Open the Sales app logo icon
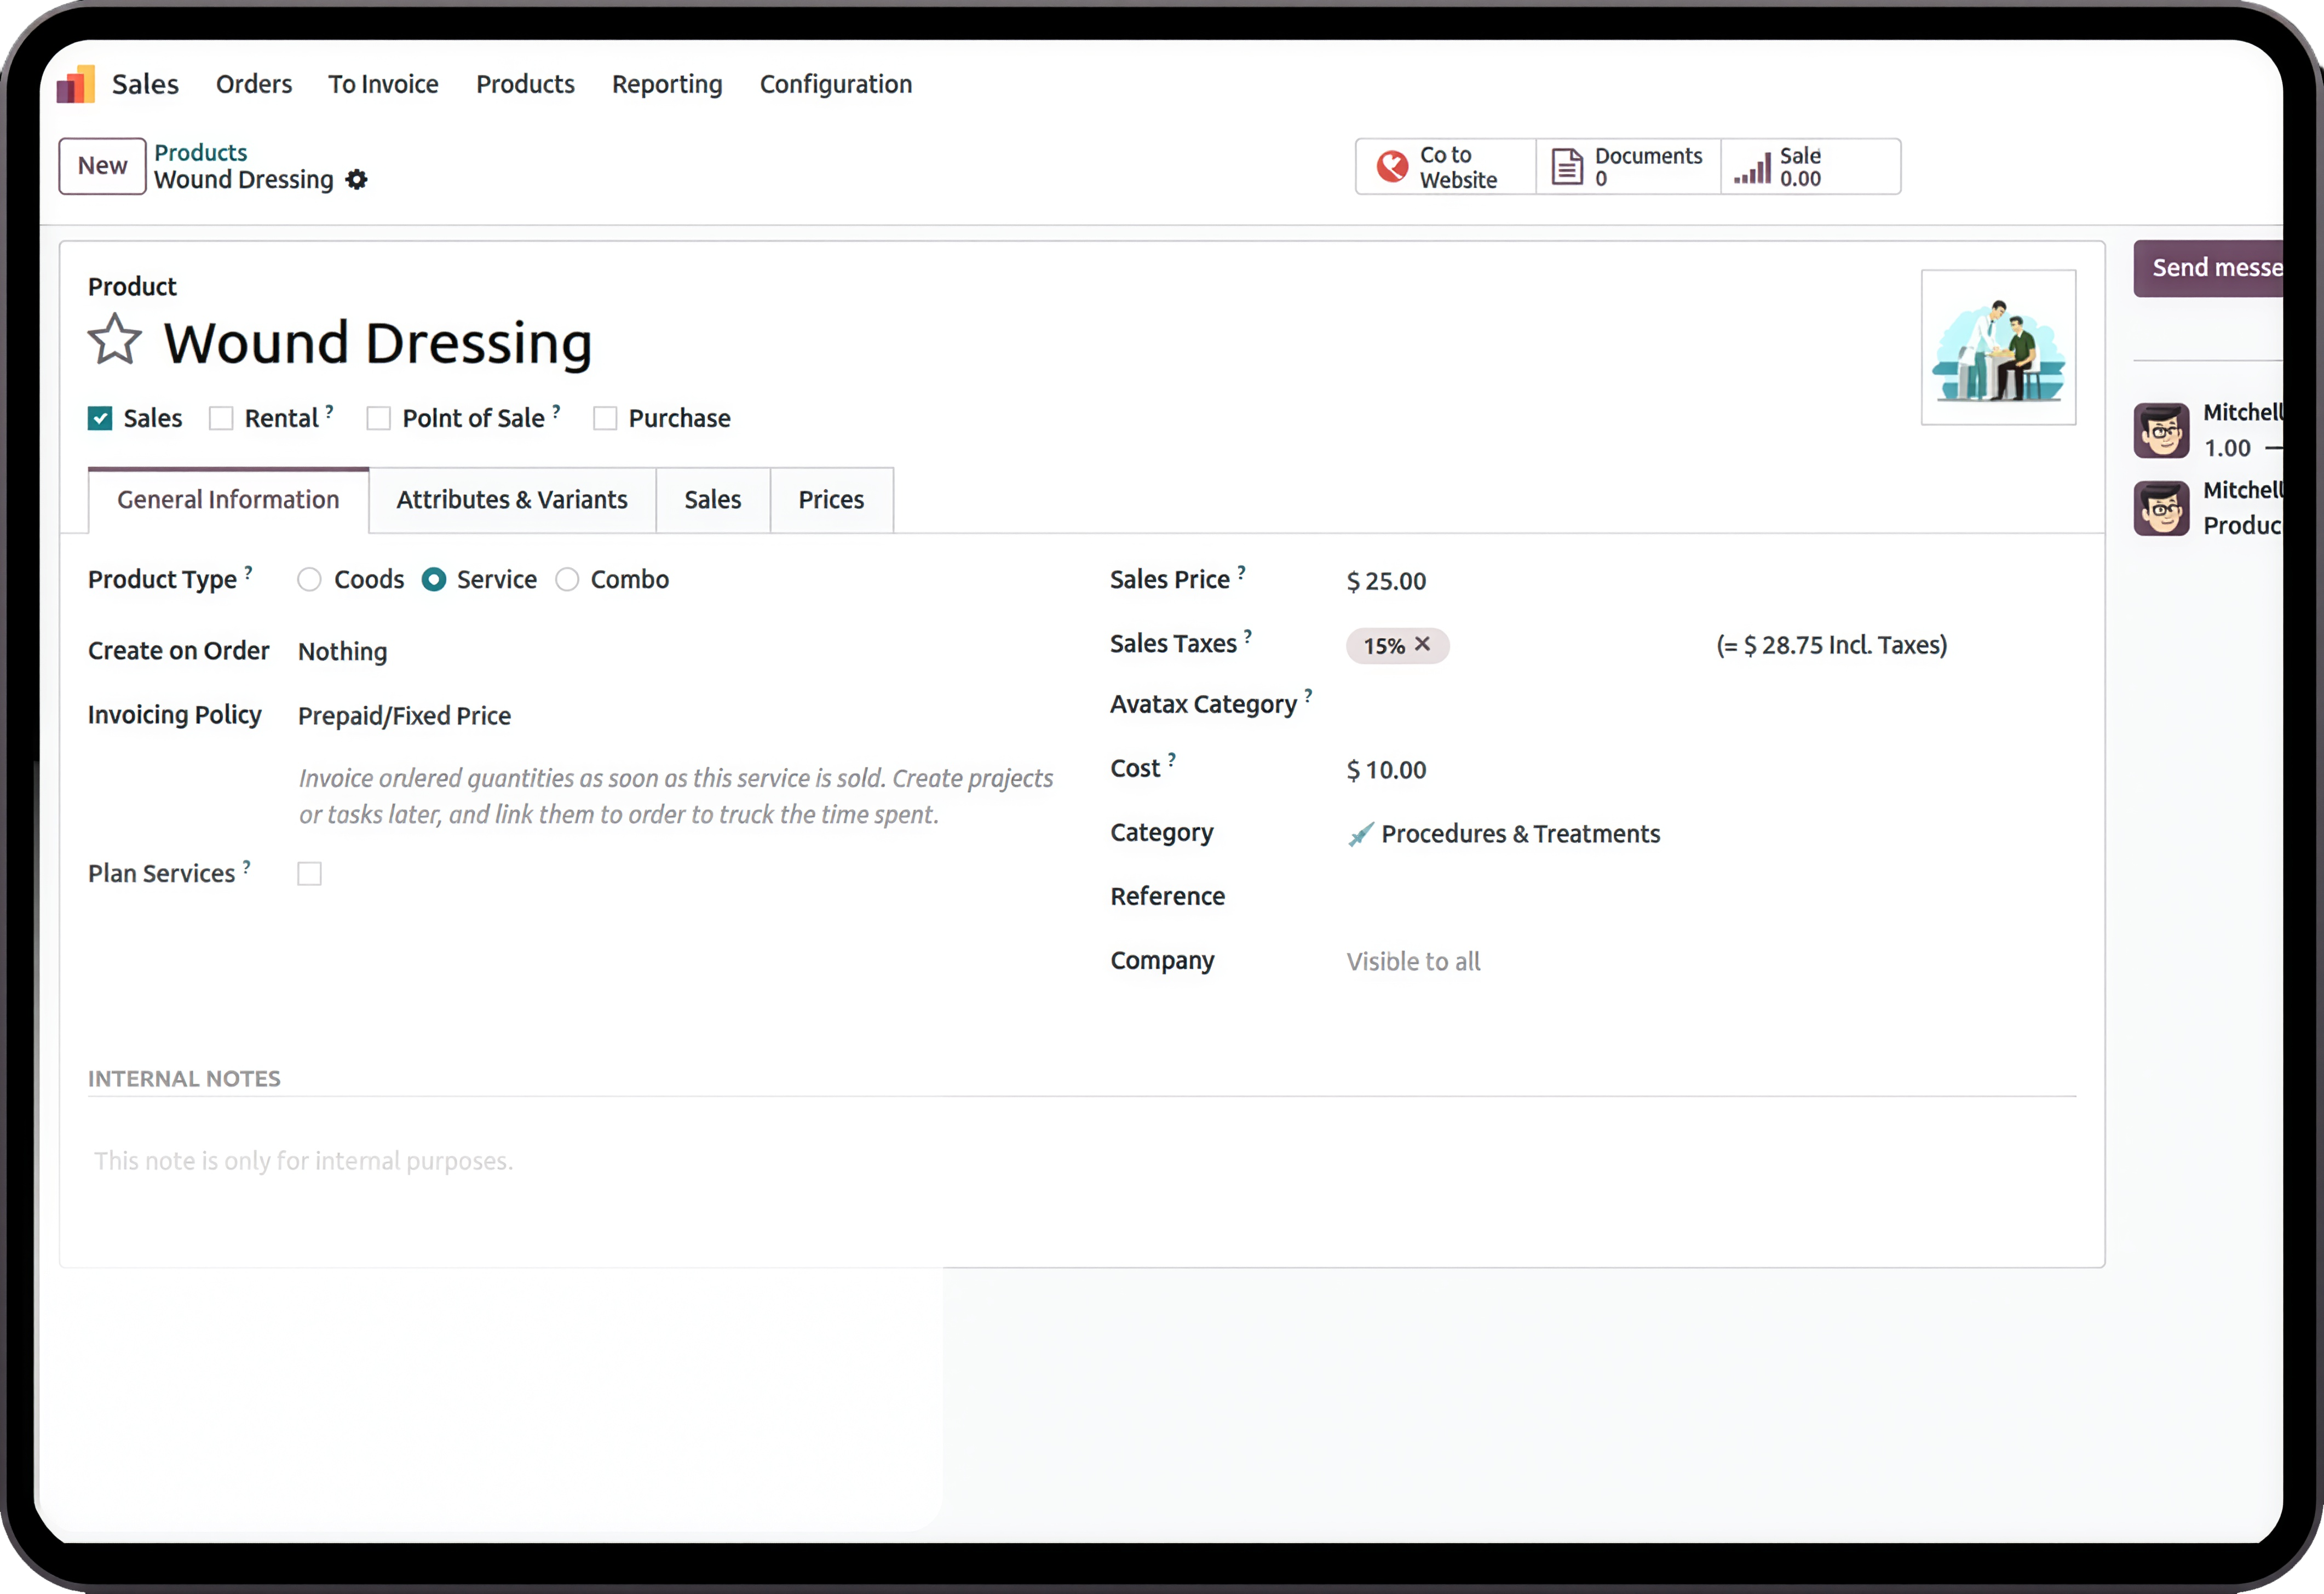 [x=76, y=84]
